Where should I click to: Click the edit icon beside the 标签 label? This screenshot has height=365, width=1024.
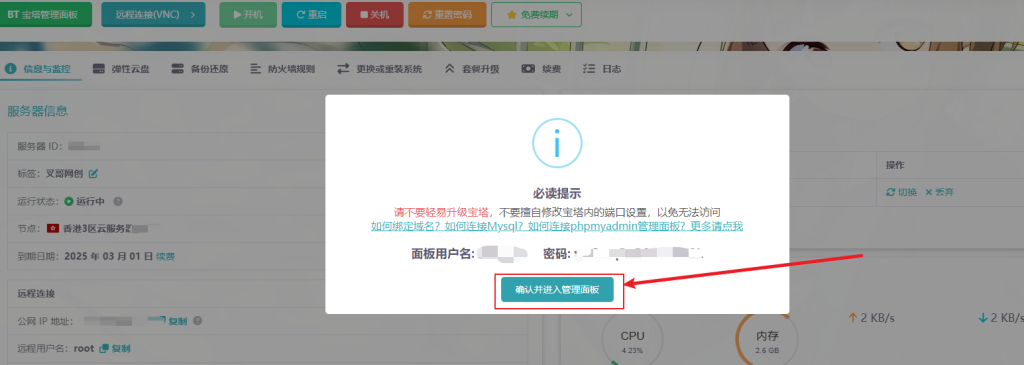[93, 174]
